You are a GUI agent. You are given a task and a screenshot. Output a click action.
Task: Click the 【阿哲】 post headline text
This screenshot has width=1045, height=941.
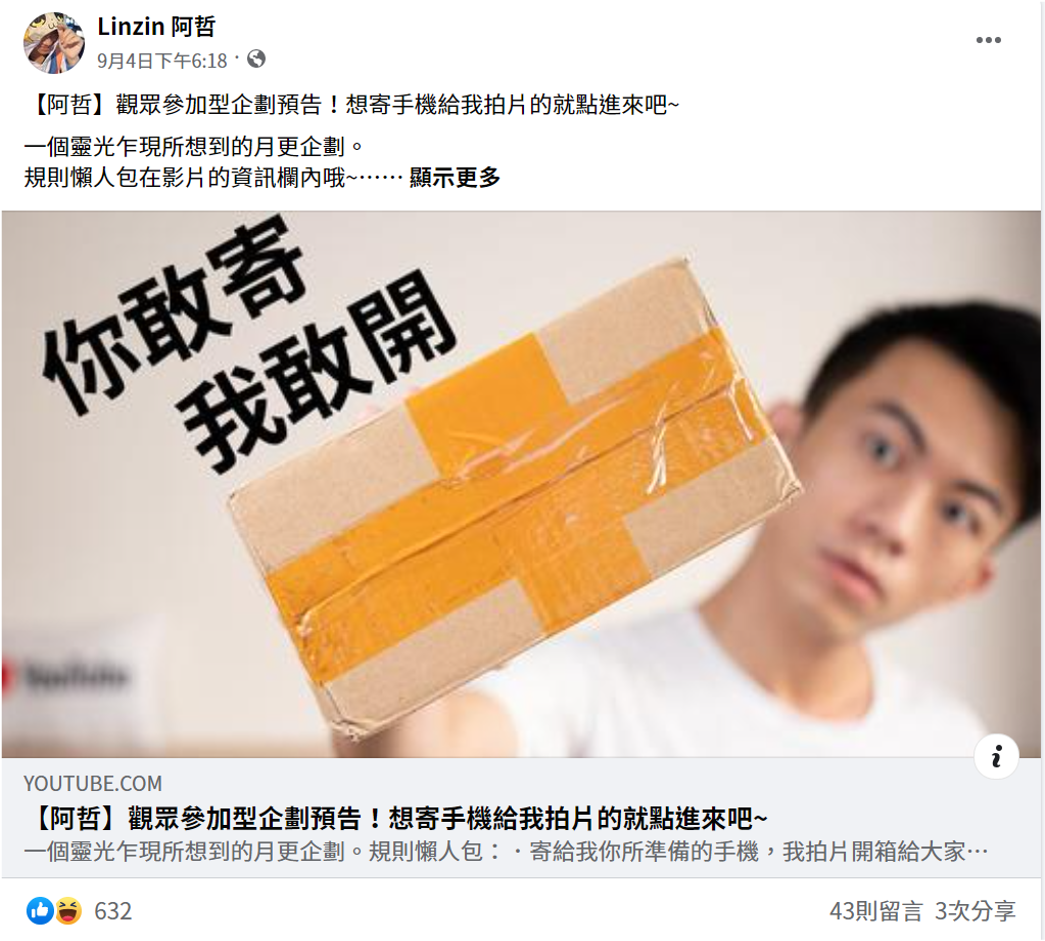coord(351,105)
